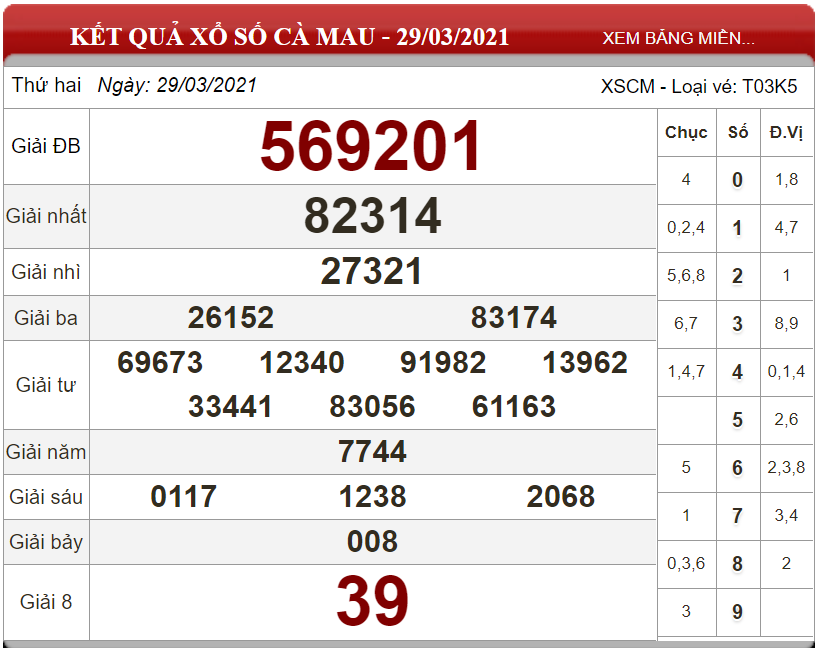Click Số digit 9 in the stats table
Screen dimensions: 819x648
pyautogui.click(x=738, y=611)
